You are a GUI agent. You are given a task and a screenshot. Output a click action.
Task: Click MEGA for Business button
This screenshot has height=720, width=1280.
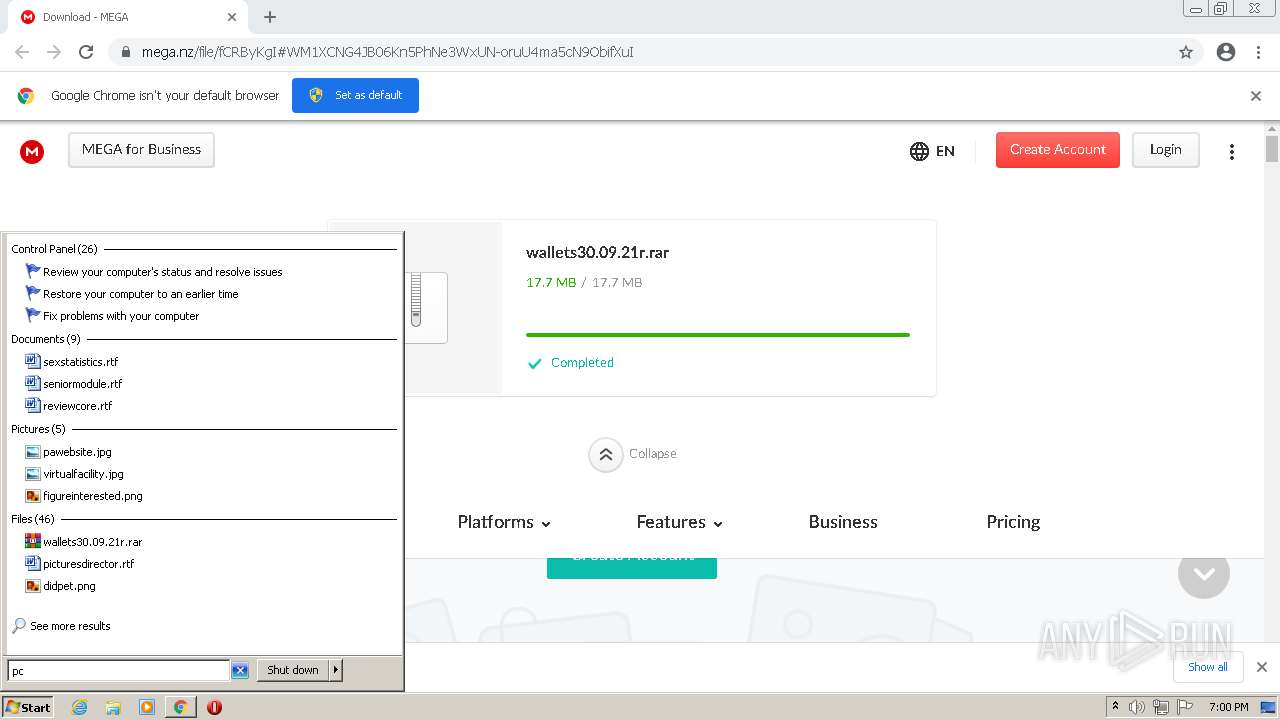(x=141, y=150)
